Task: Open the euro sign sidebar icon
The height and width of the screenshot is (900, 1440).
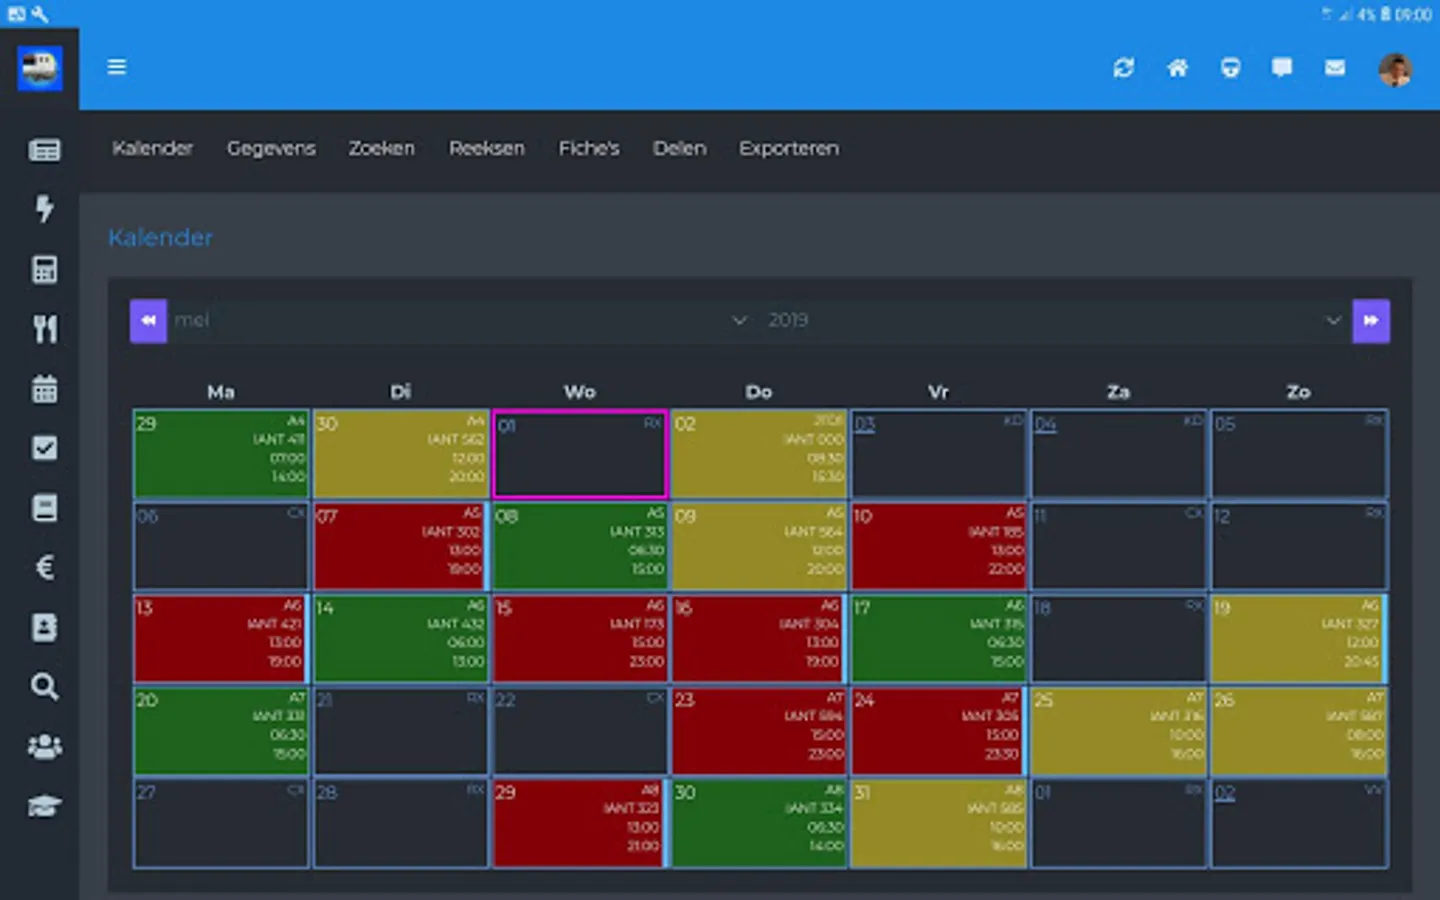Action: (x=44, y=568)
